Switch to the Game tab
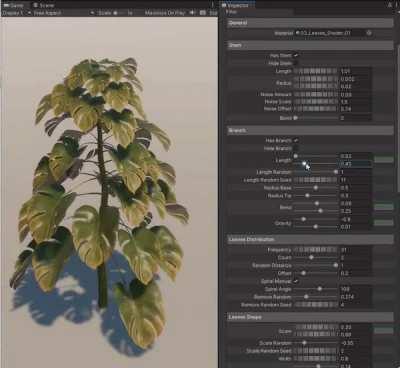 click(x=13, y=5)
